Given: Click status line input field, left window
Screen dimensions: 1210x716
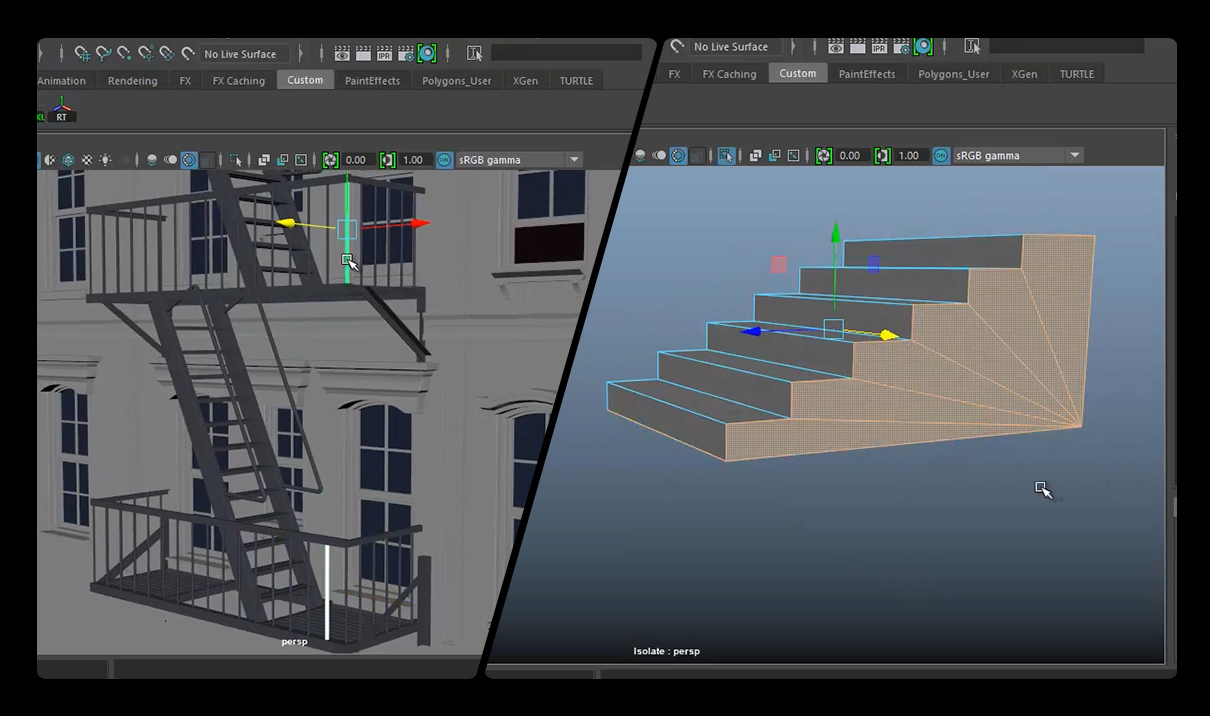Looking at the screenshot, I should [566, 52].
